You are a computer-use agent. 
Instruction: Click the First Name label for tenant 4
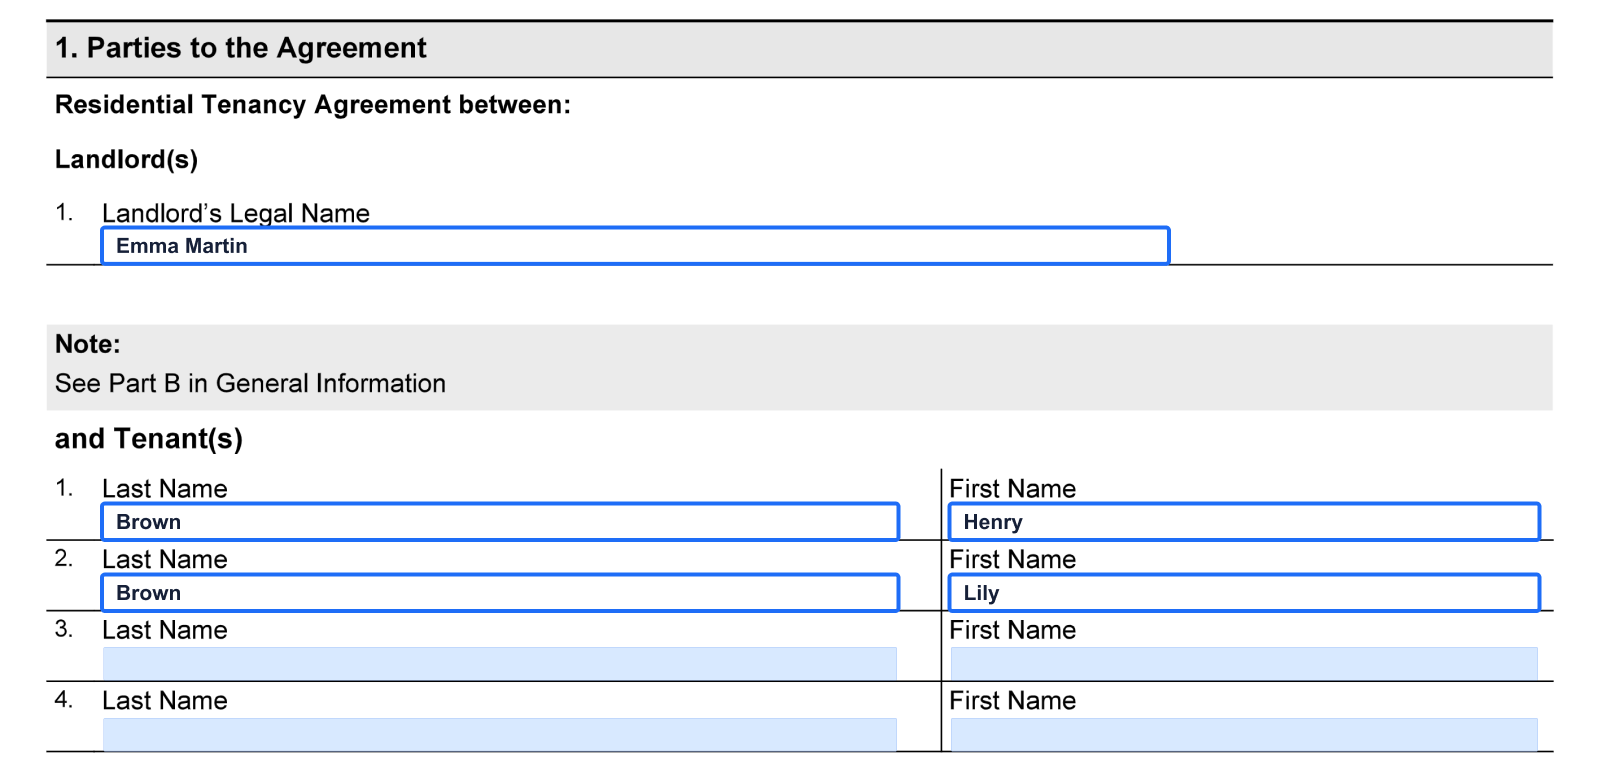pos(1013,701)
